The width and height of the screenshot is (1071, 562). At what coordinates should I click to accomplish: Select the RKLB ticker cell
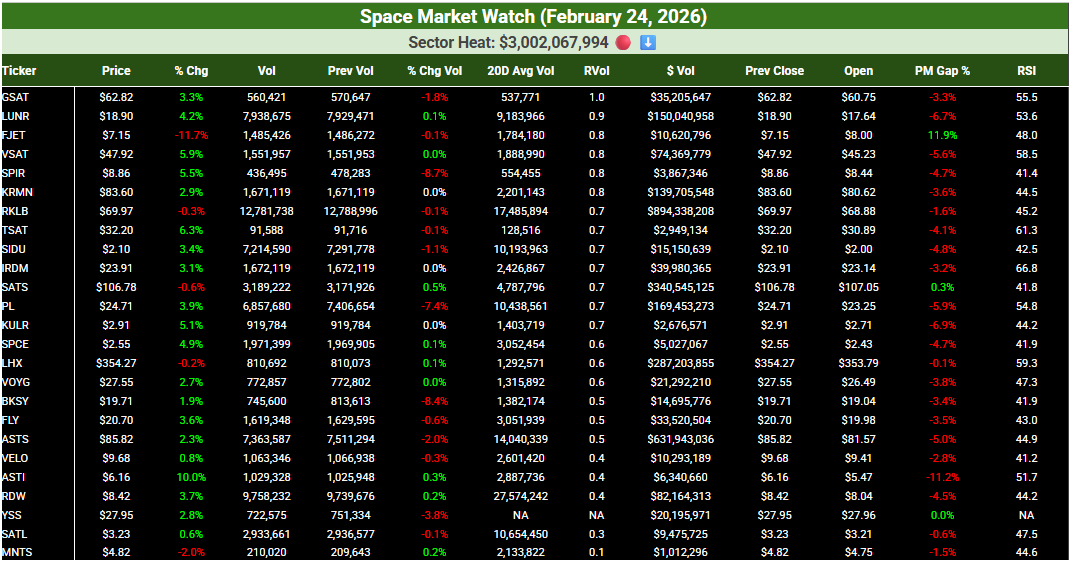[15, 212]
